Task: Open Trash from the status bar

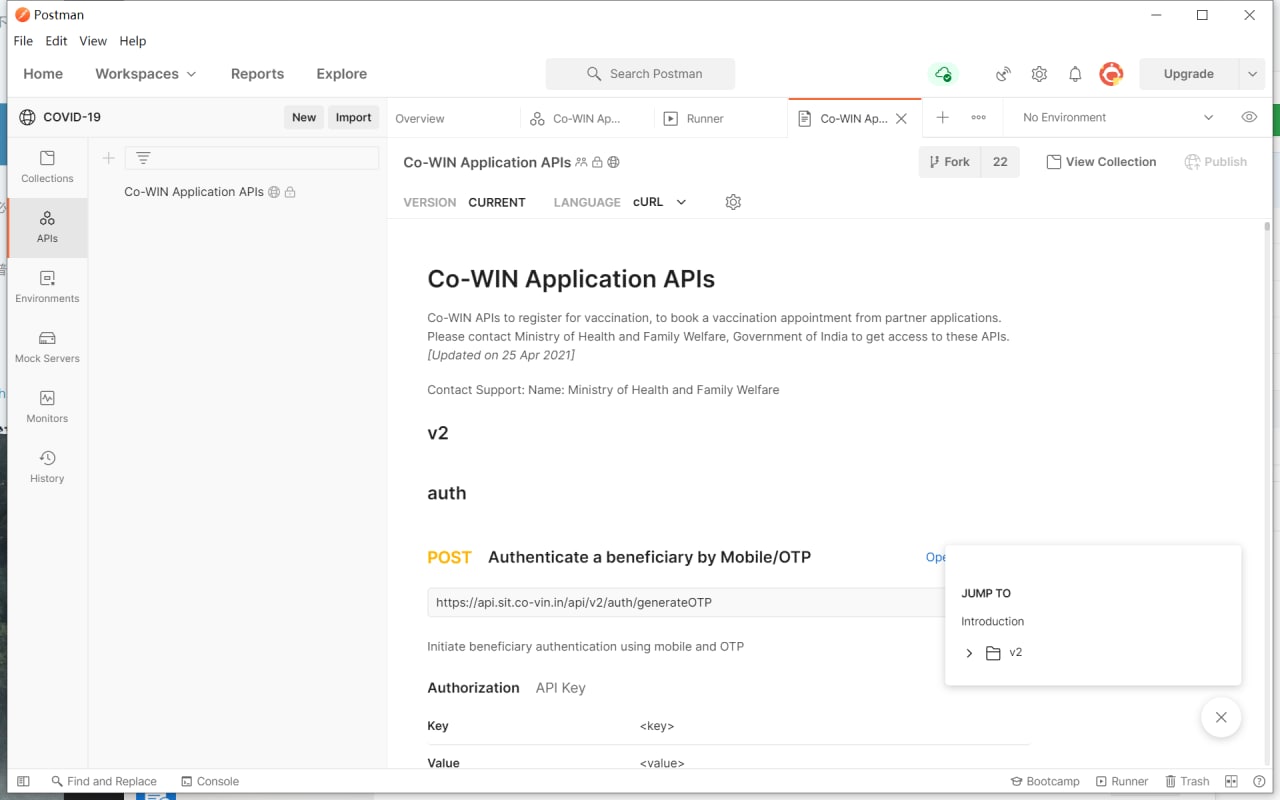Action: click(1187, 782)
